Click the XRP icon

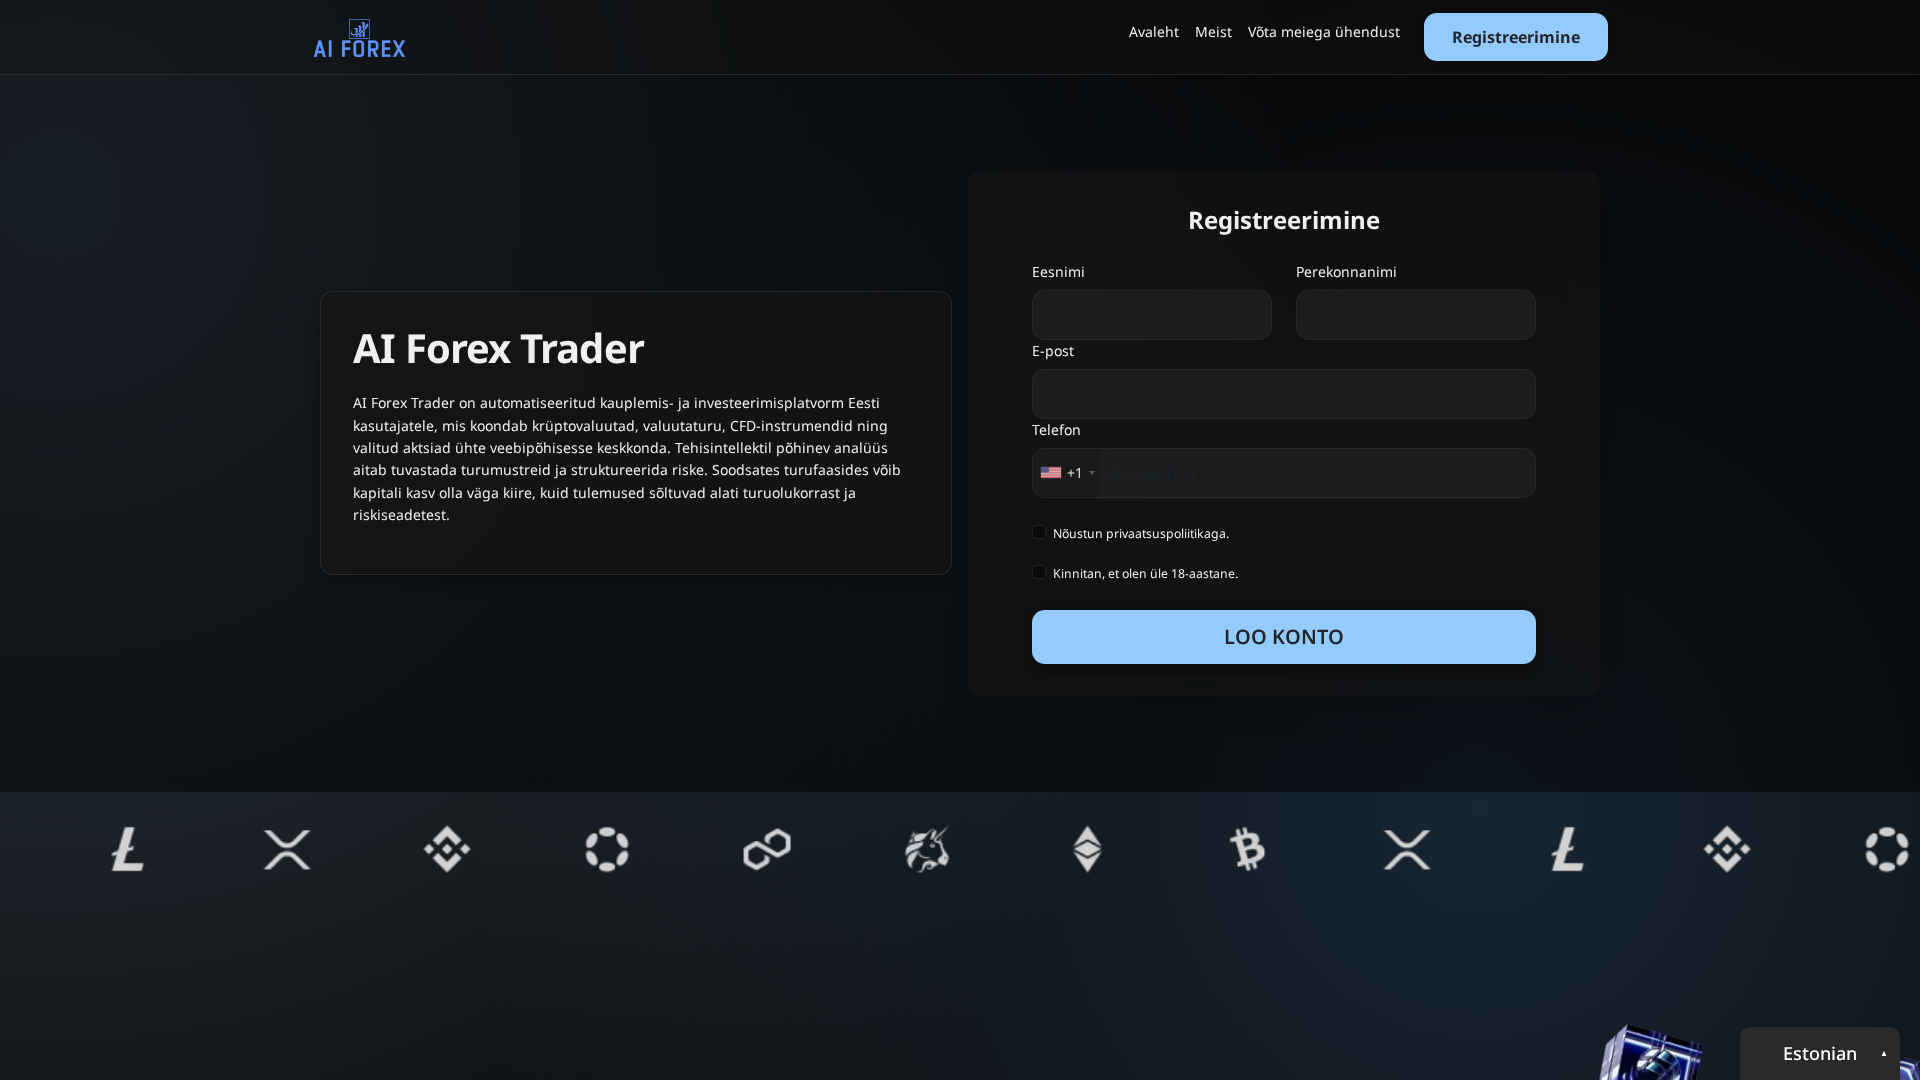point(287,849)
